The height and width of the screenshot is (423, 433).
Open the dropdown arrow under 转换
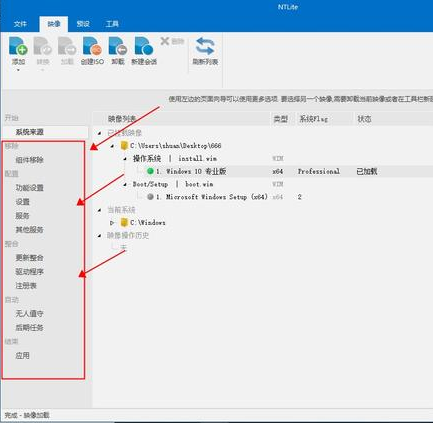pos(43,70)
